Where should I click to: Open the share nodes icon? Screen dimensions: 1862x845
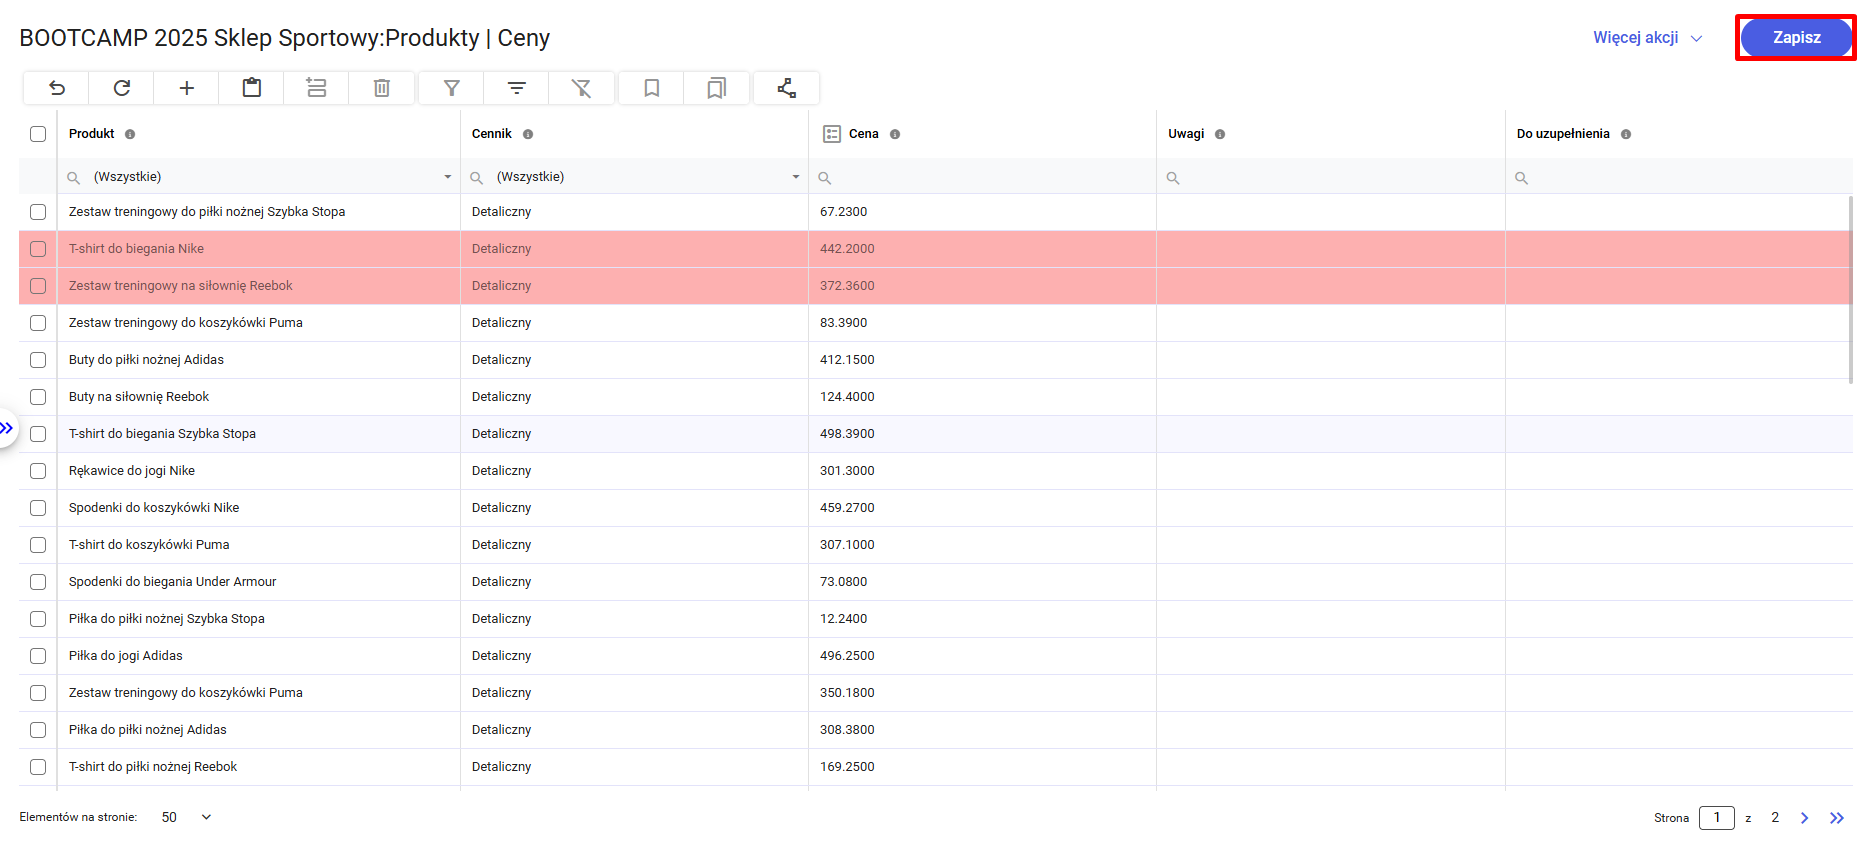pos(787,88)
